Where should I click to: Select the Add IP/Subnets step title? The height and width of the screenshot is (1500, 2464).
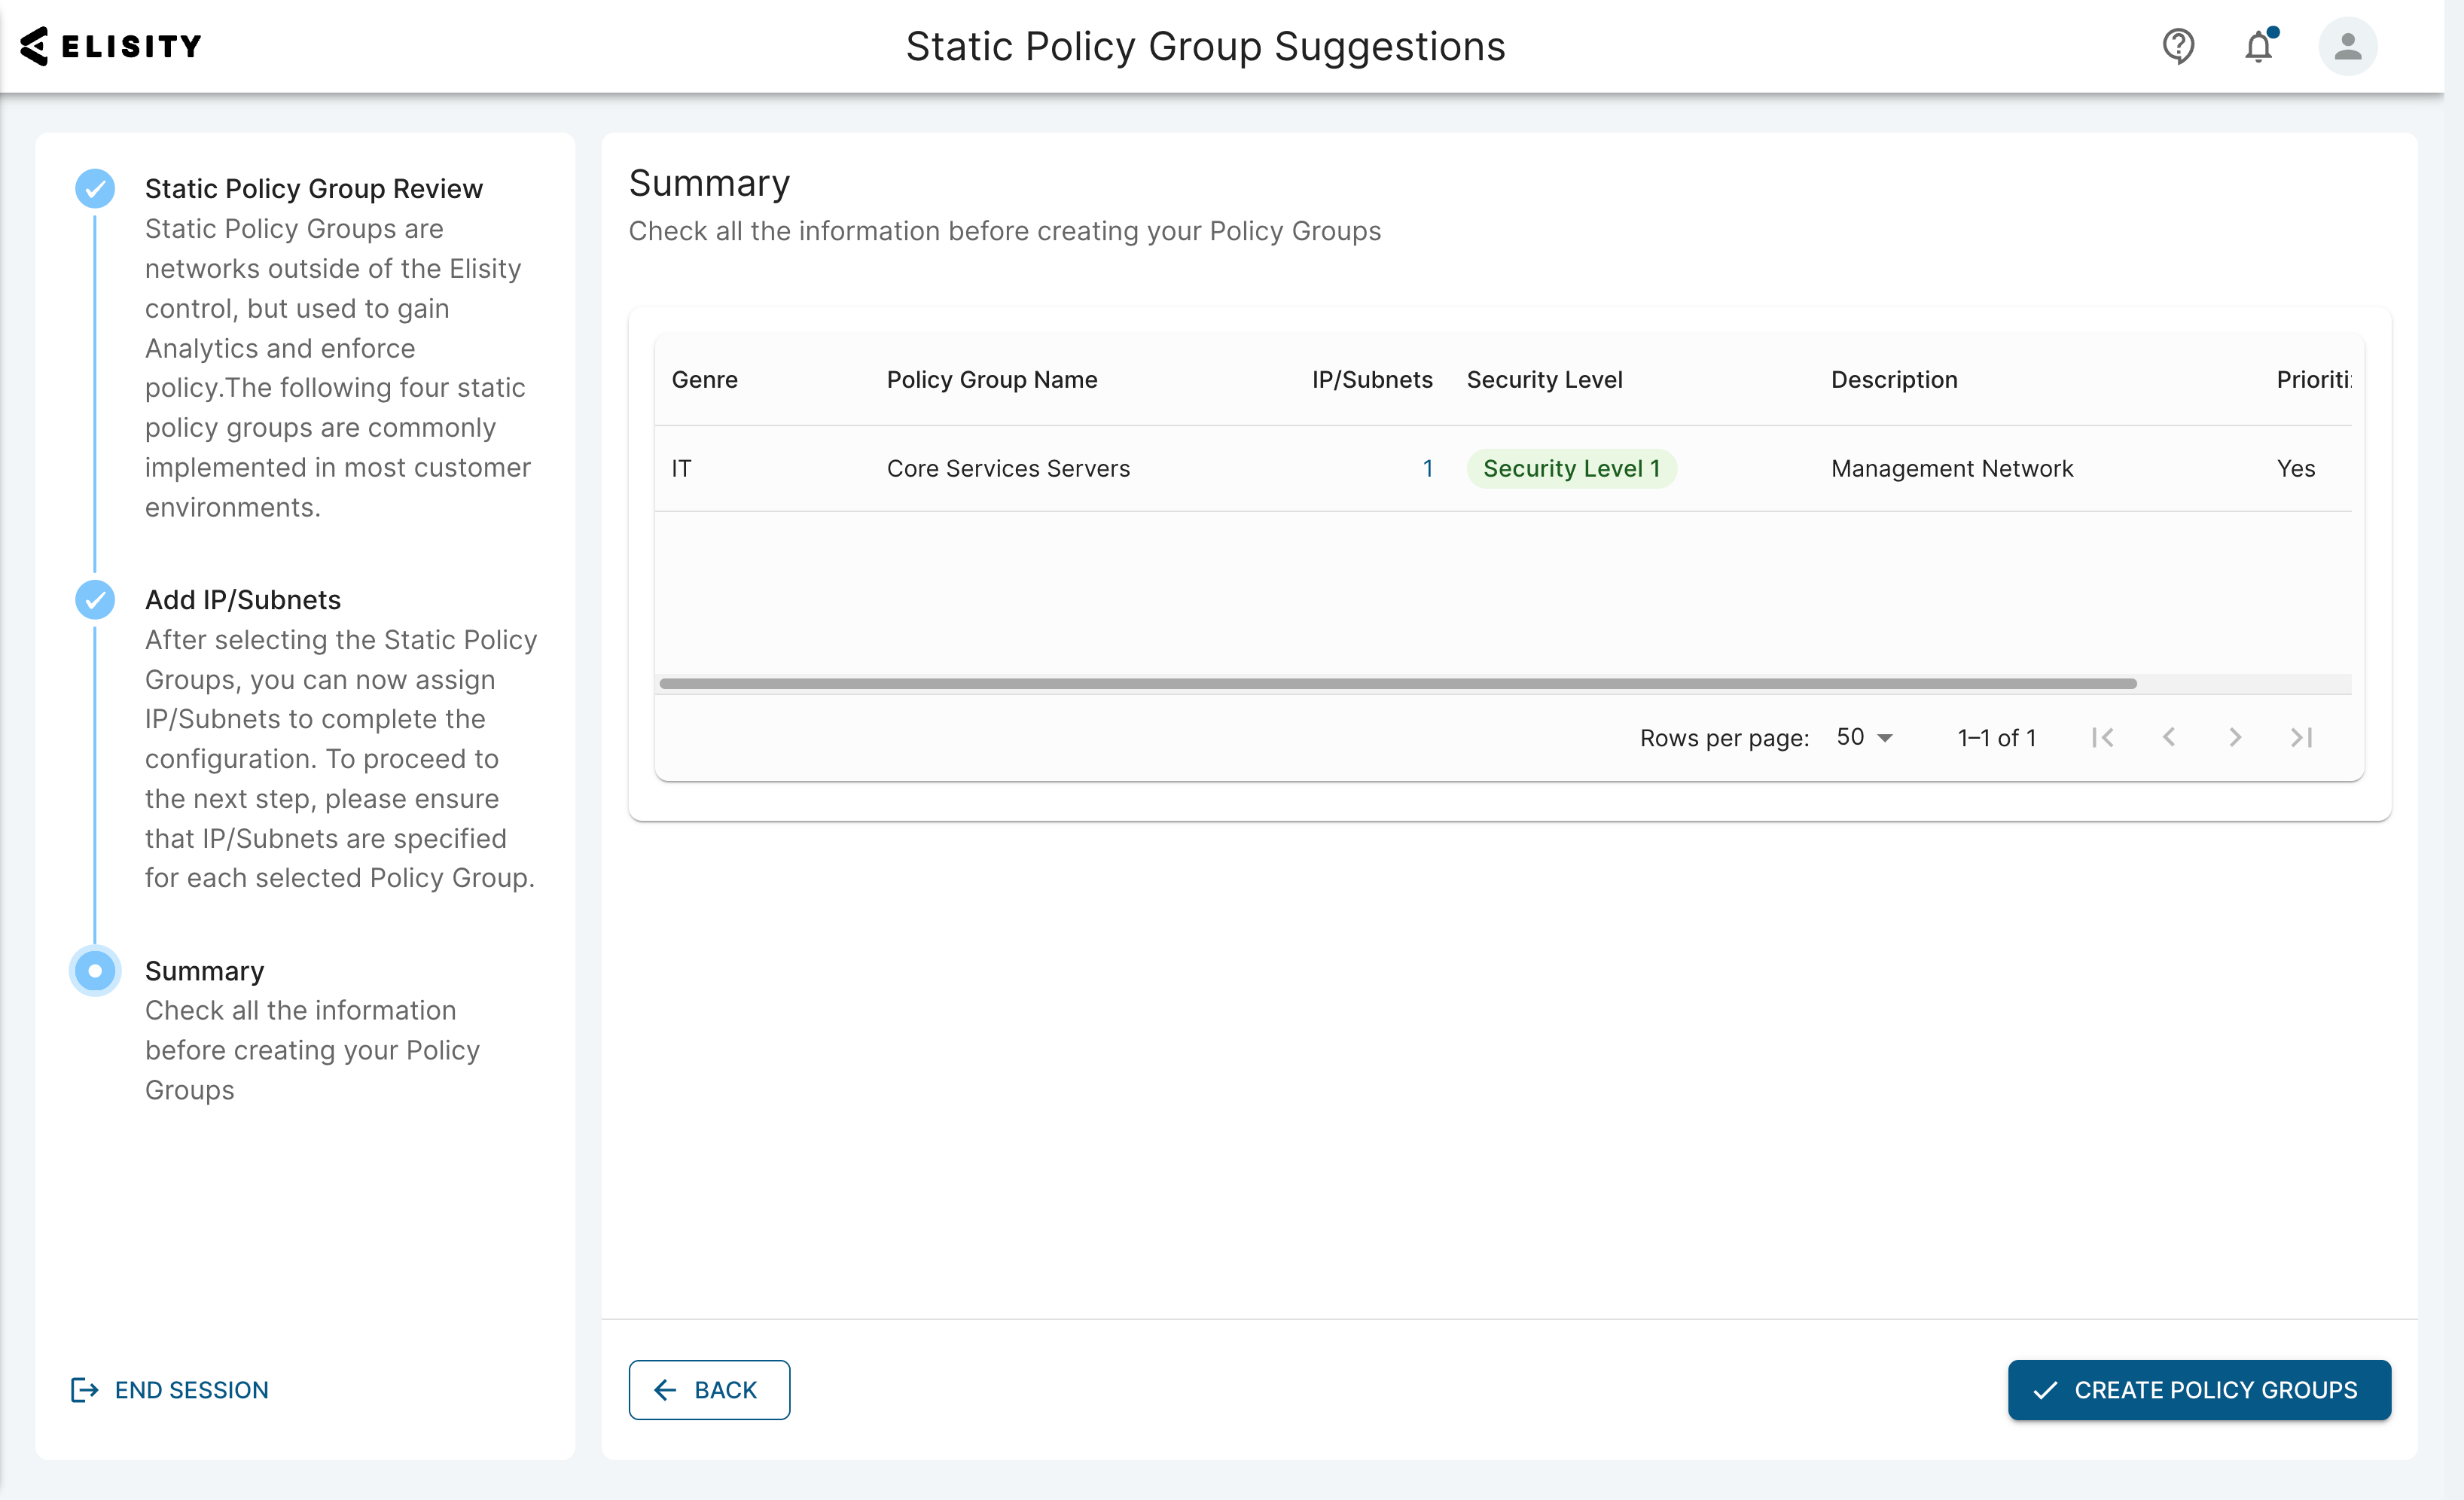point(243,599)
